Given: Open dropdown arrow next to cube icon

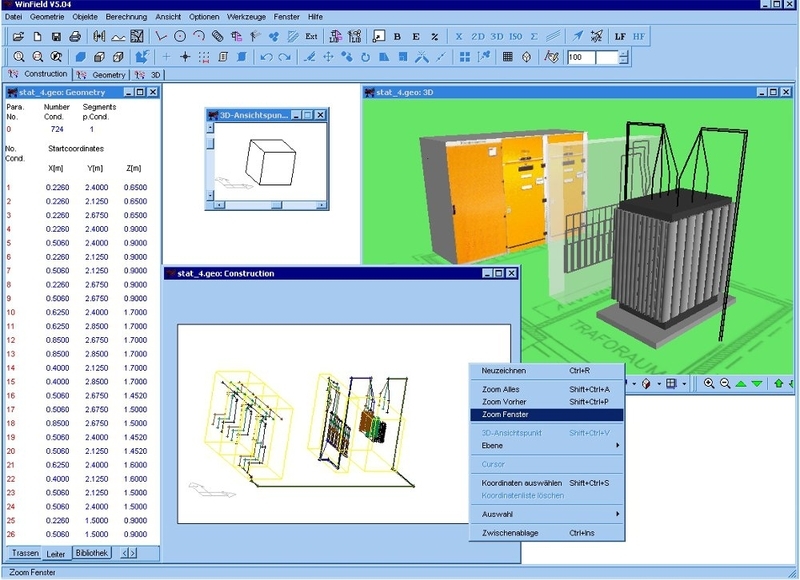Looking at the screenshot, I should (659, 384).
